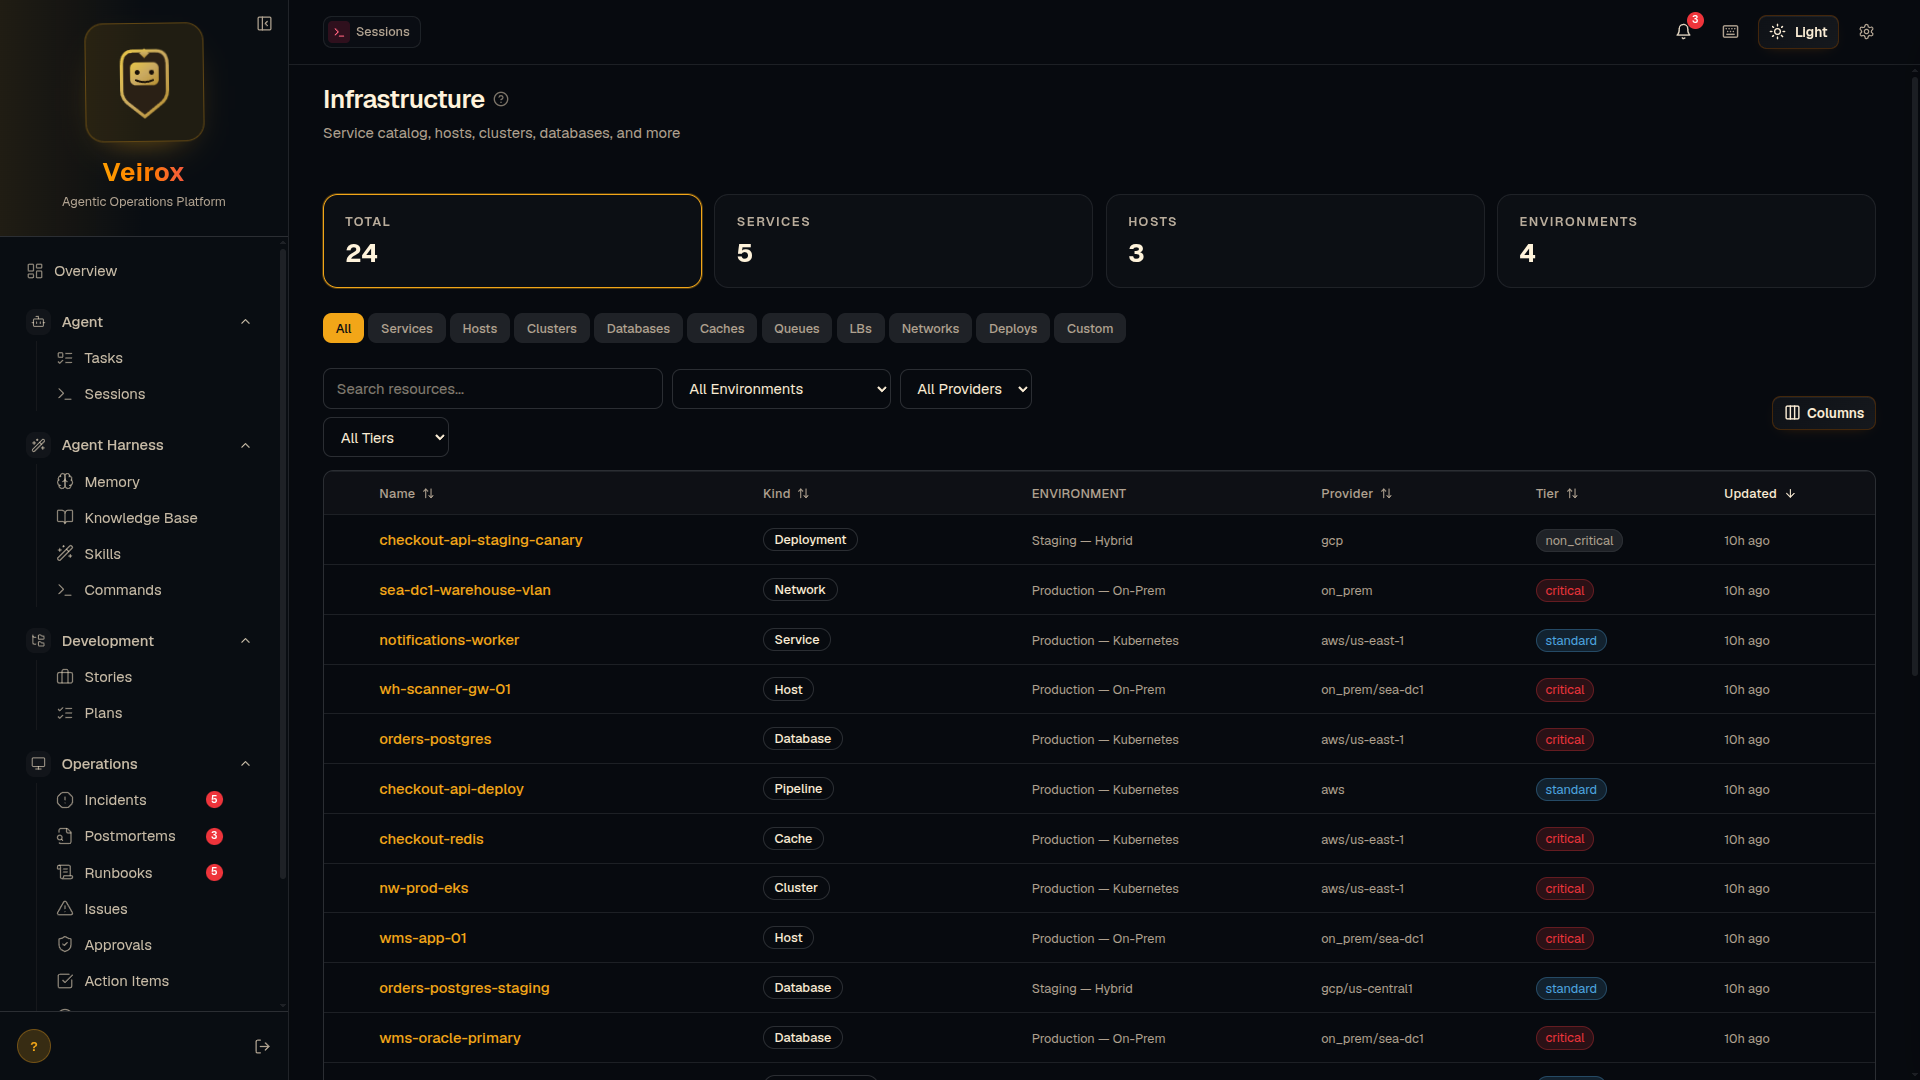The height and width of the screenshot is (1080, 1920).
Task: Sort by Kind column arrows
Action: 803,494
